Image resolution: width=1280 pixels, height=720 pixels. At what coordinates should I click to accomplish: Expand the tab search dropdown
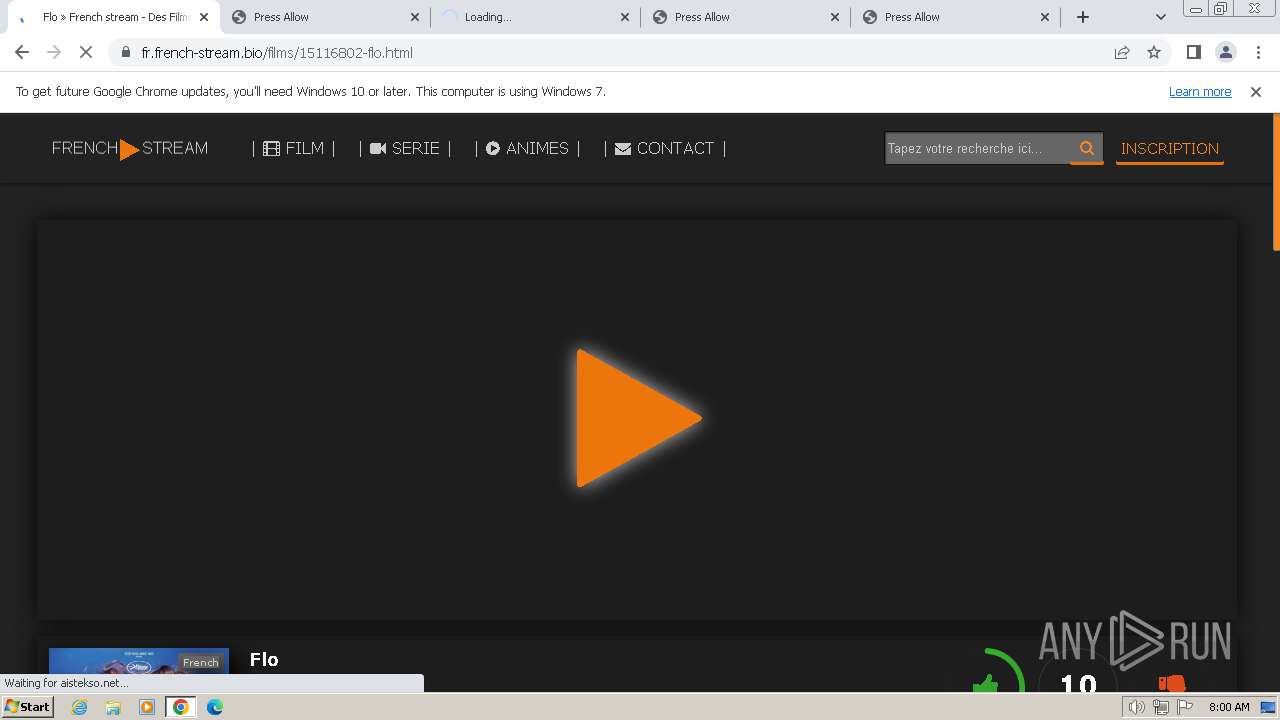(x=1160, y=17)
